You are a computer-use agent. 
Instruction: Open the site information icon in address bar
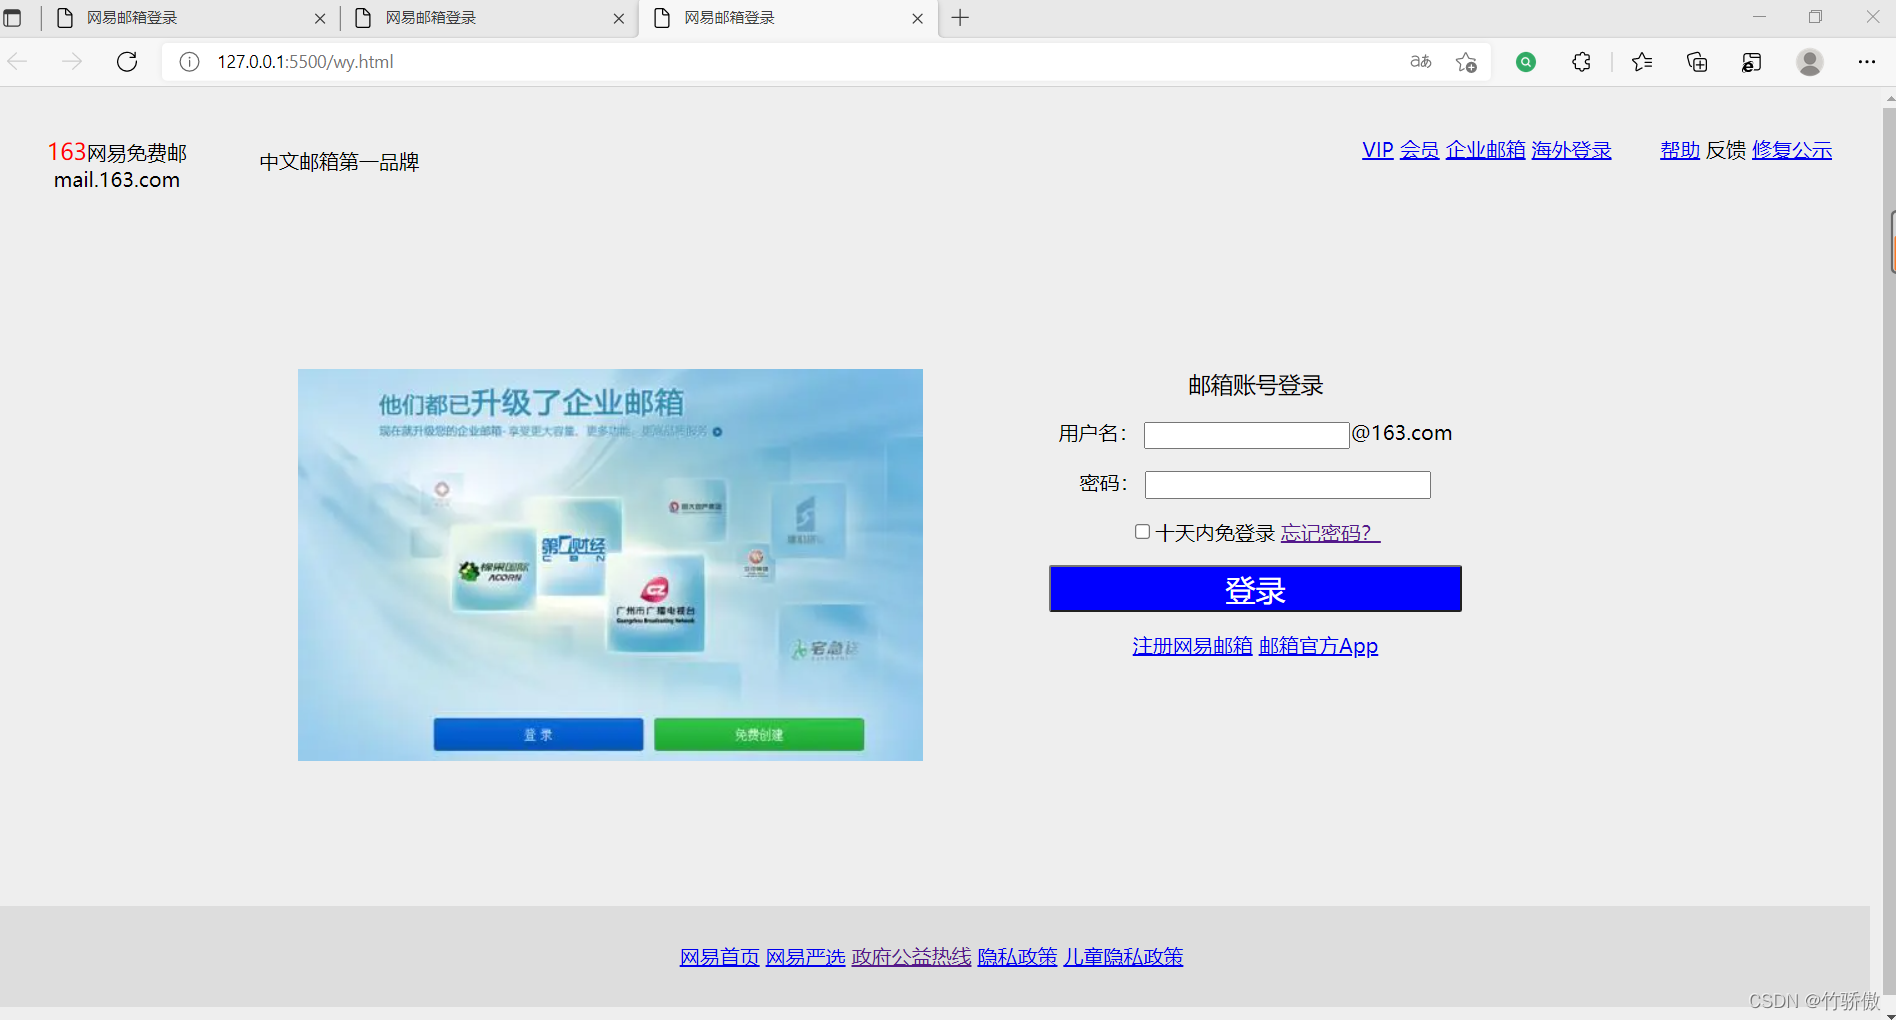pyautogui.click(x=189, y=62)
